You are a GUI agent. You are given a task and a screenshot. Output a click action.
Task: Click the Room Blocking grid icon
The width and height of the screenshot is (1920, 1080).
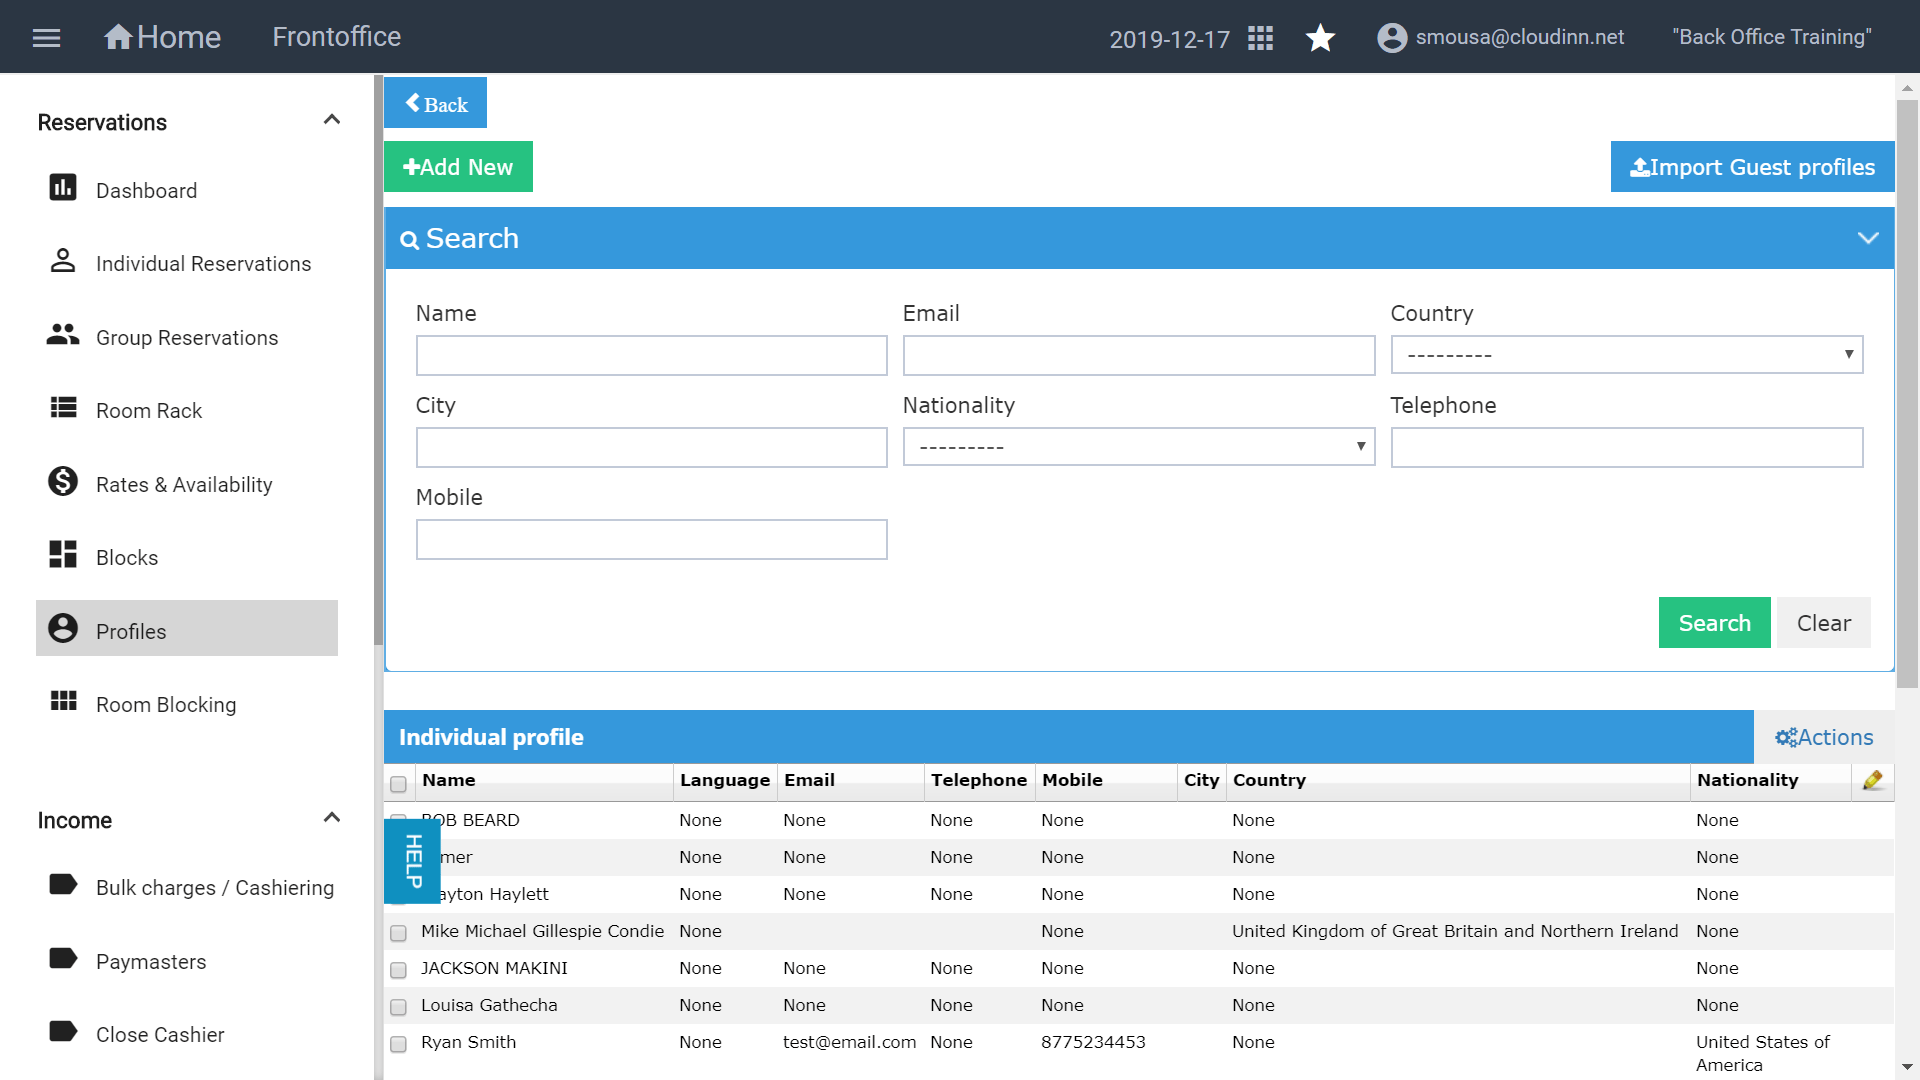(63, 701)
